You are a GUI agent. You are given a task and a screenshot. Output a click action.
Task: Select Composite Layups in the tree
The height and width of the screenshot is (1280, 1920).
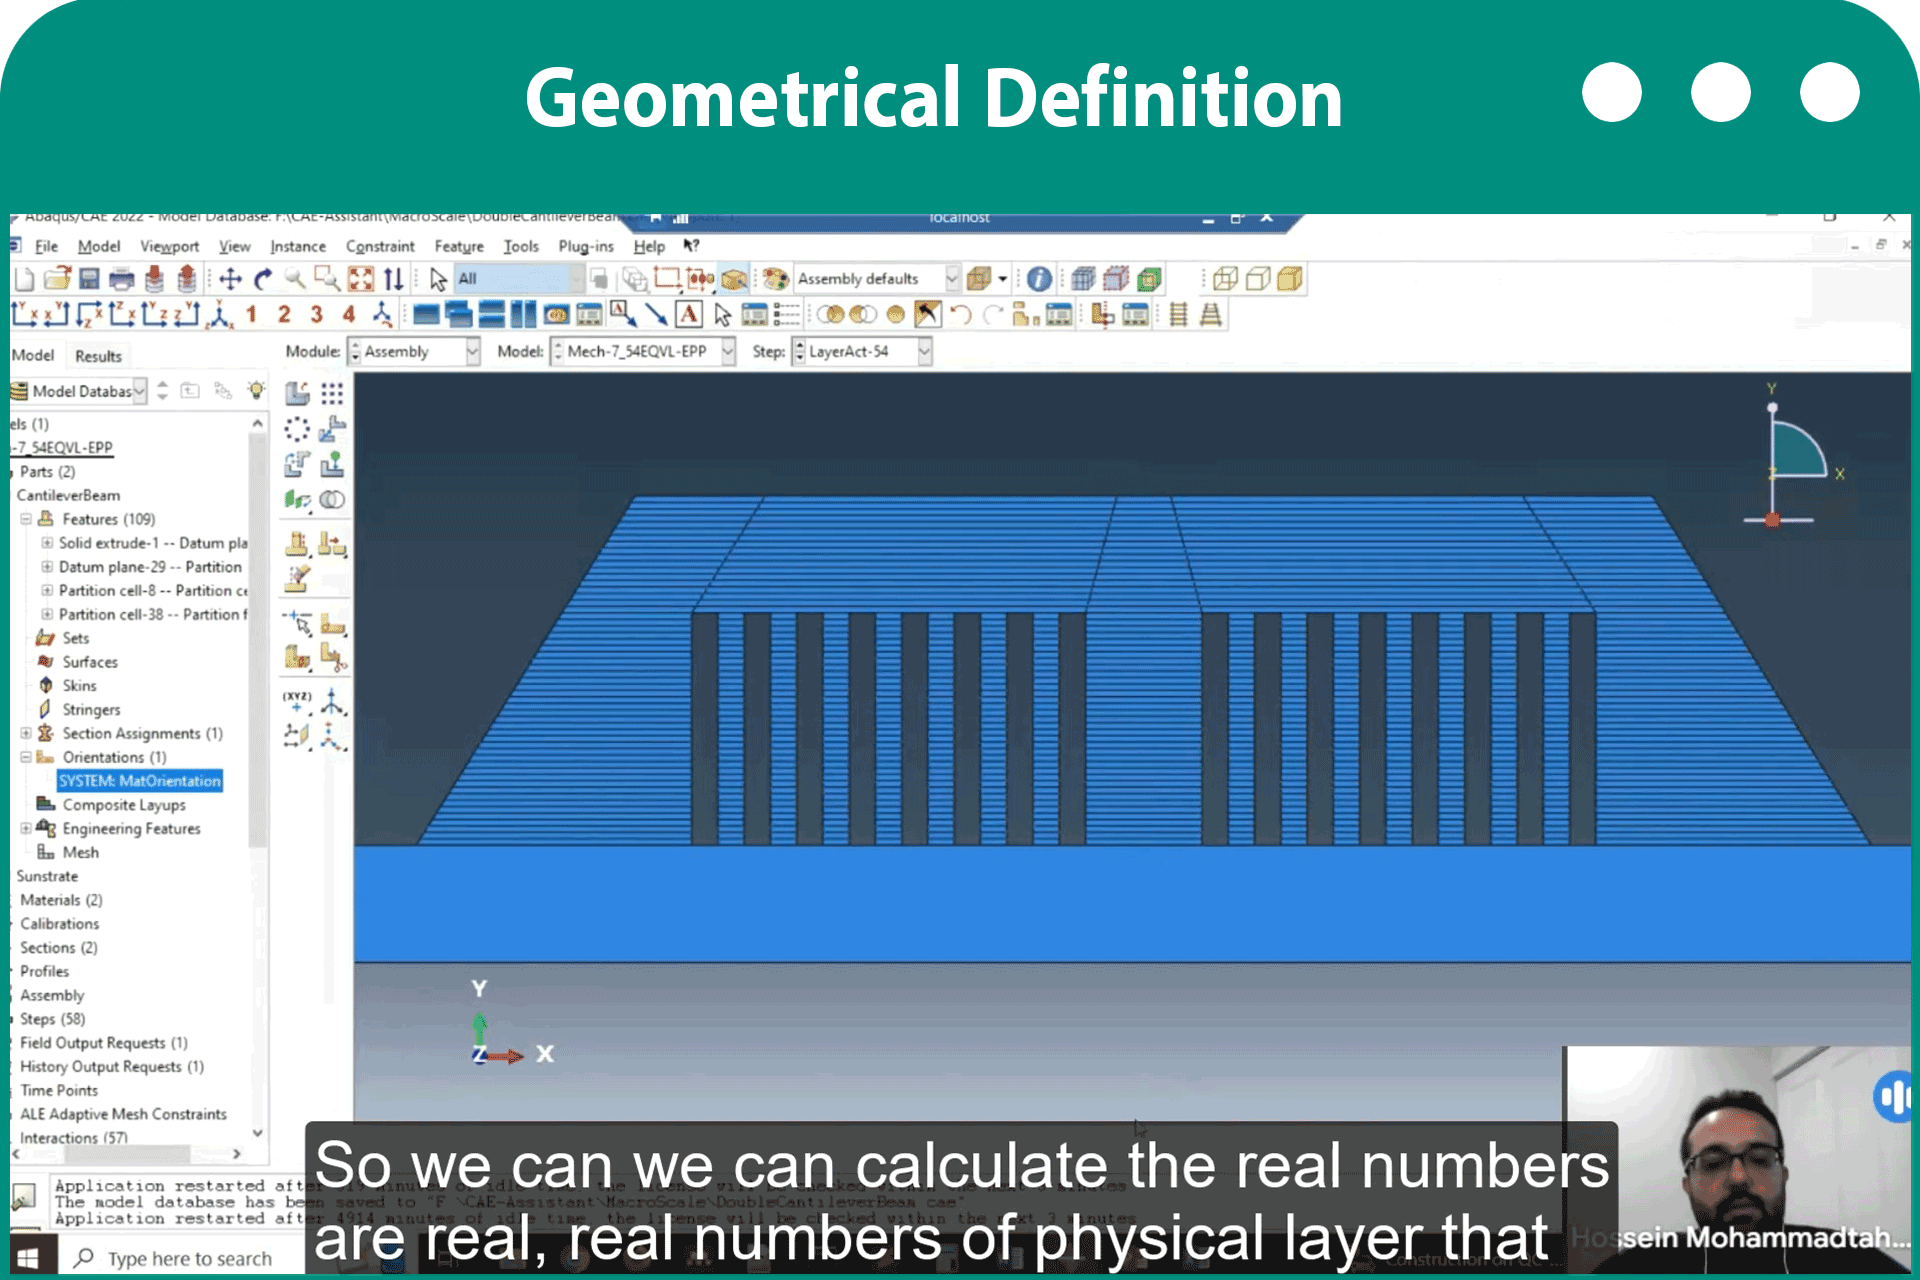124,805
